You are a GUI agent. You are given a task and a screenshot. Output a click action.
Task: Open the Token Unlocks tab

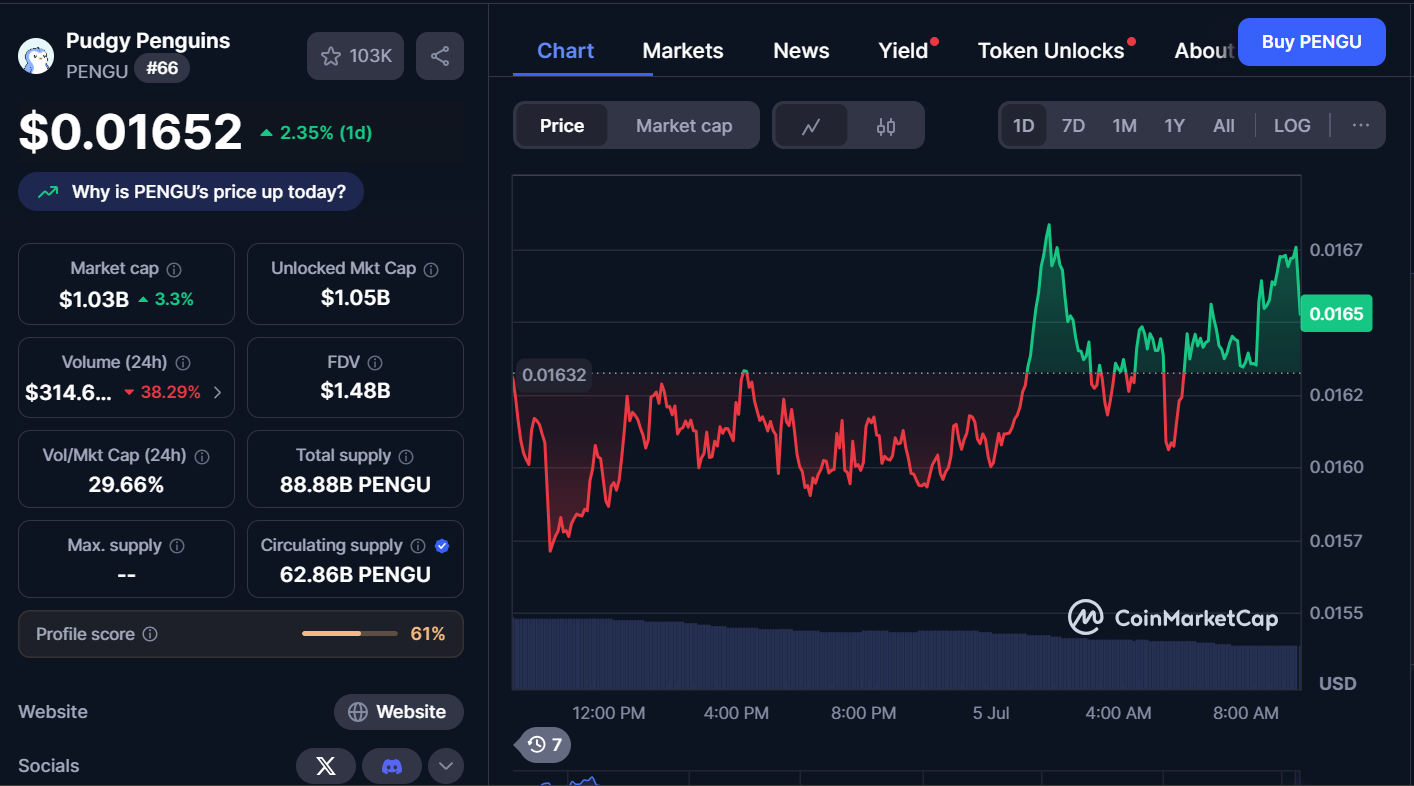coord(1051,51)
